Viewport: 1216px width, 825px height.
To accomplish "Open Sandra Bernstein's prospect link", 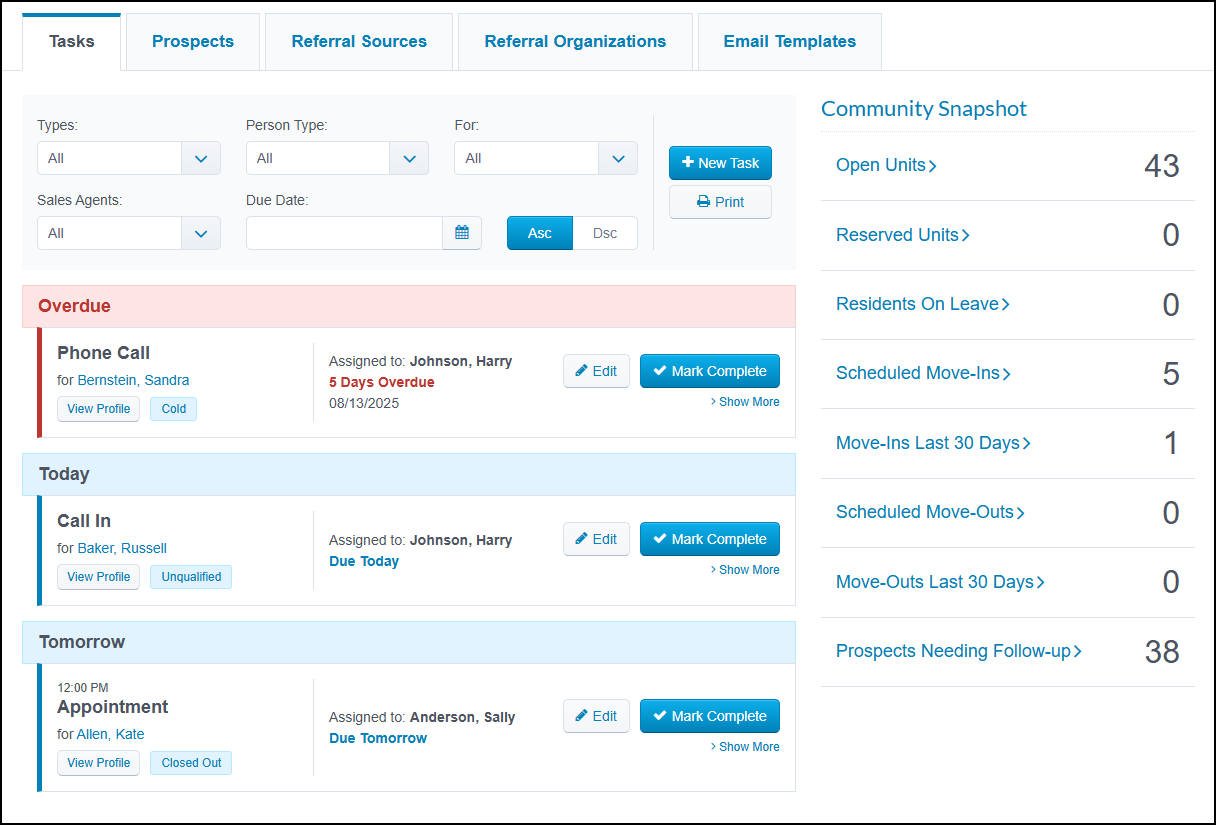I will coord(133,380).
